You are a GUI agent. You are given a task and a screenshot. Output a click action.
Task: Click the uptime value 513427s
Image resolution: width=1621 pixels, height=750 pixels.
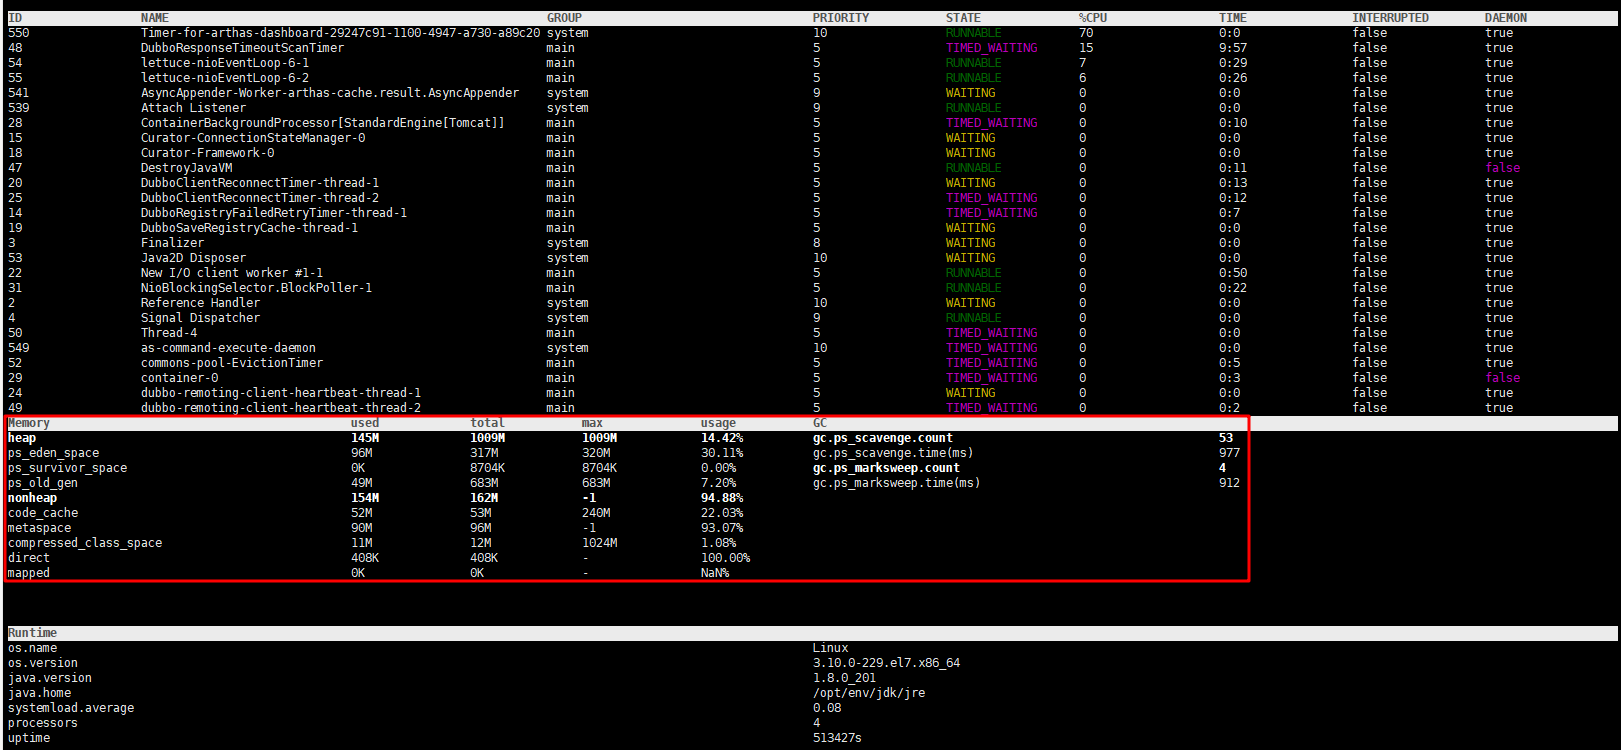click(837, 738)
